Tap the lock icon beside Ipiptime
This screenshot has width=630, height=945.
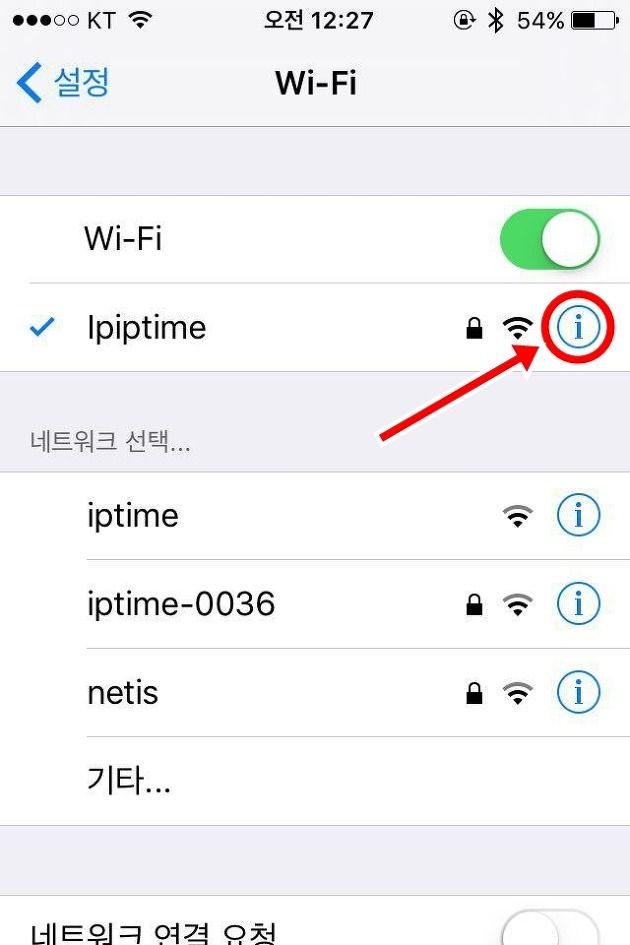(474, 328)
